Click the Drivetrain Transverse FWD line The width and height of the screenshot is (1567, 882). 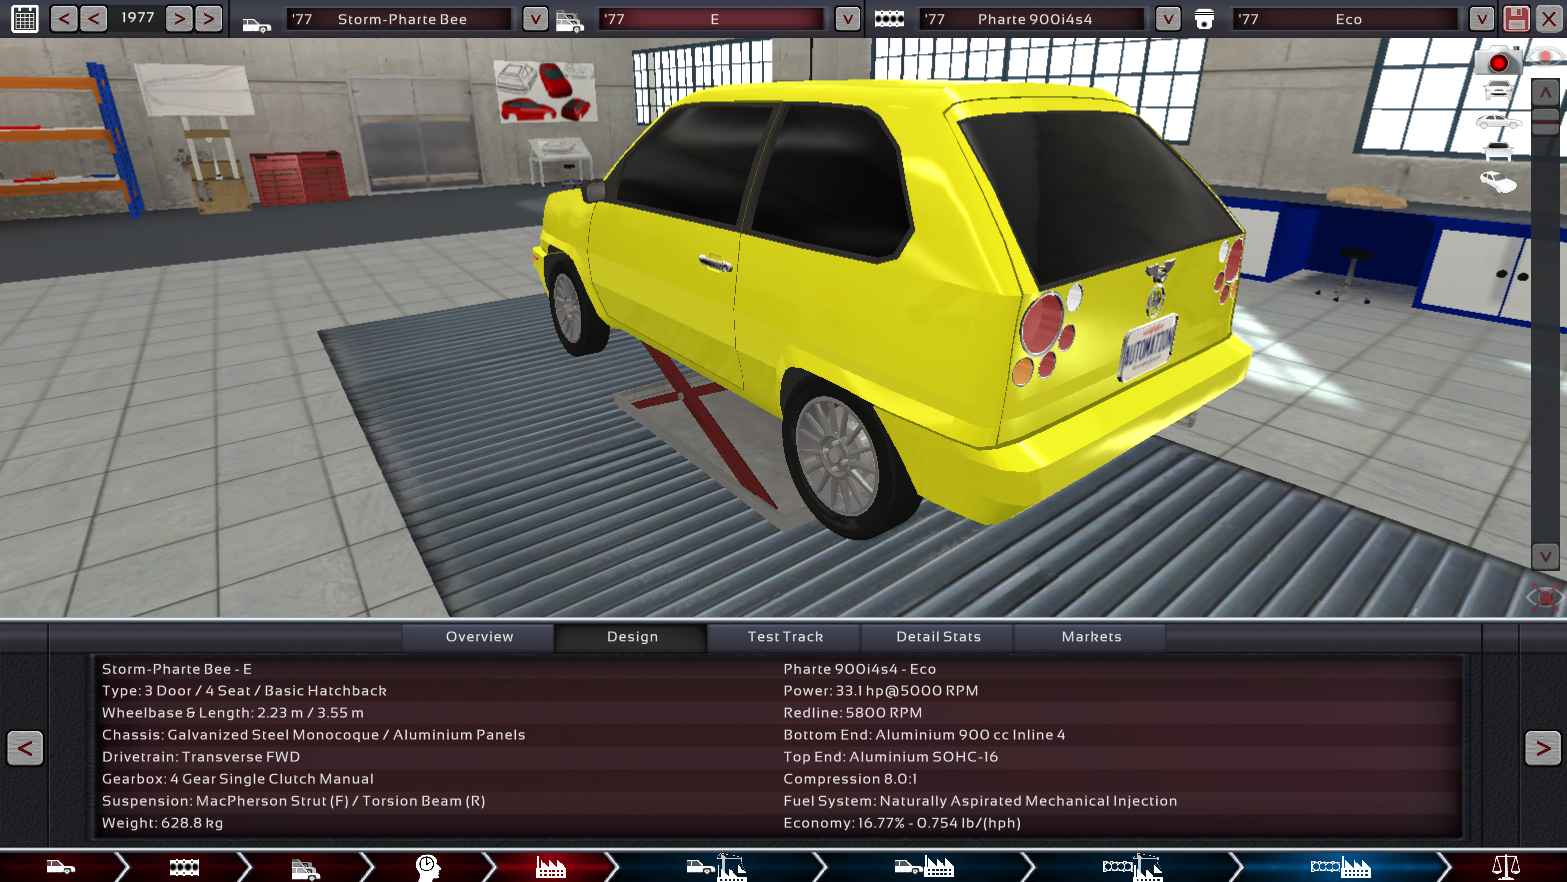[x=201, y=757]
